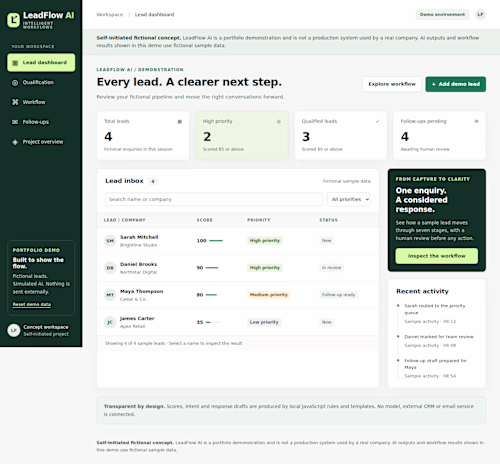Click the Total leads card icon
500x464 pixels.
[x=180, y=122]
